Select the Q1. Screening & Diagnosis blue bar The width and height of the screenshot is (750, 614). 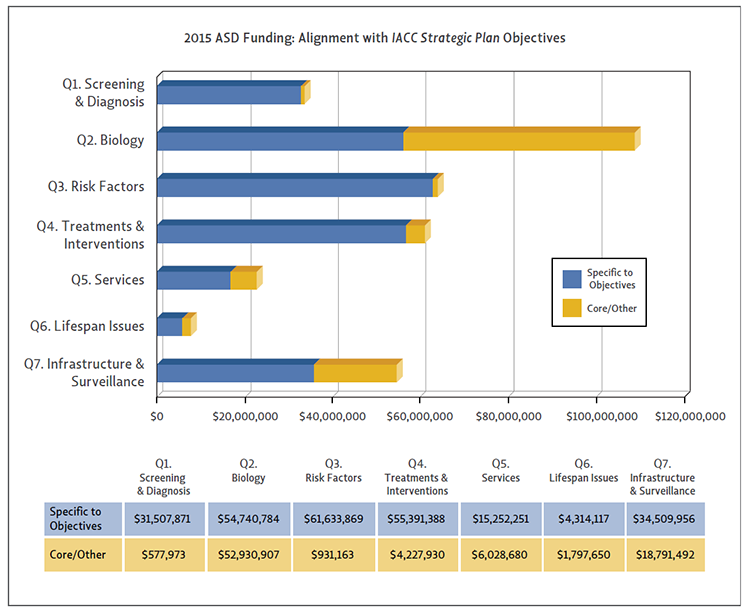click(229, 95)
